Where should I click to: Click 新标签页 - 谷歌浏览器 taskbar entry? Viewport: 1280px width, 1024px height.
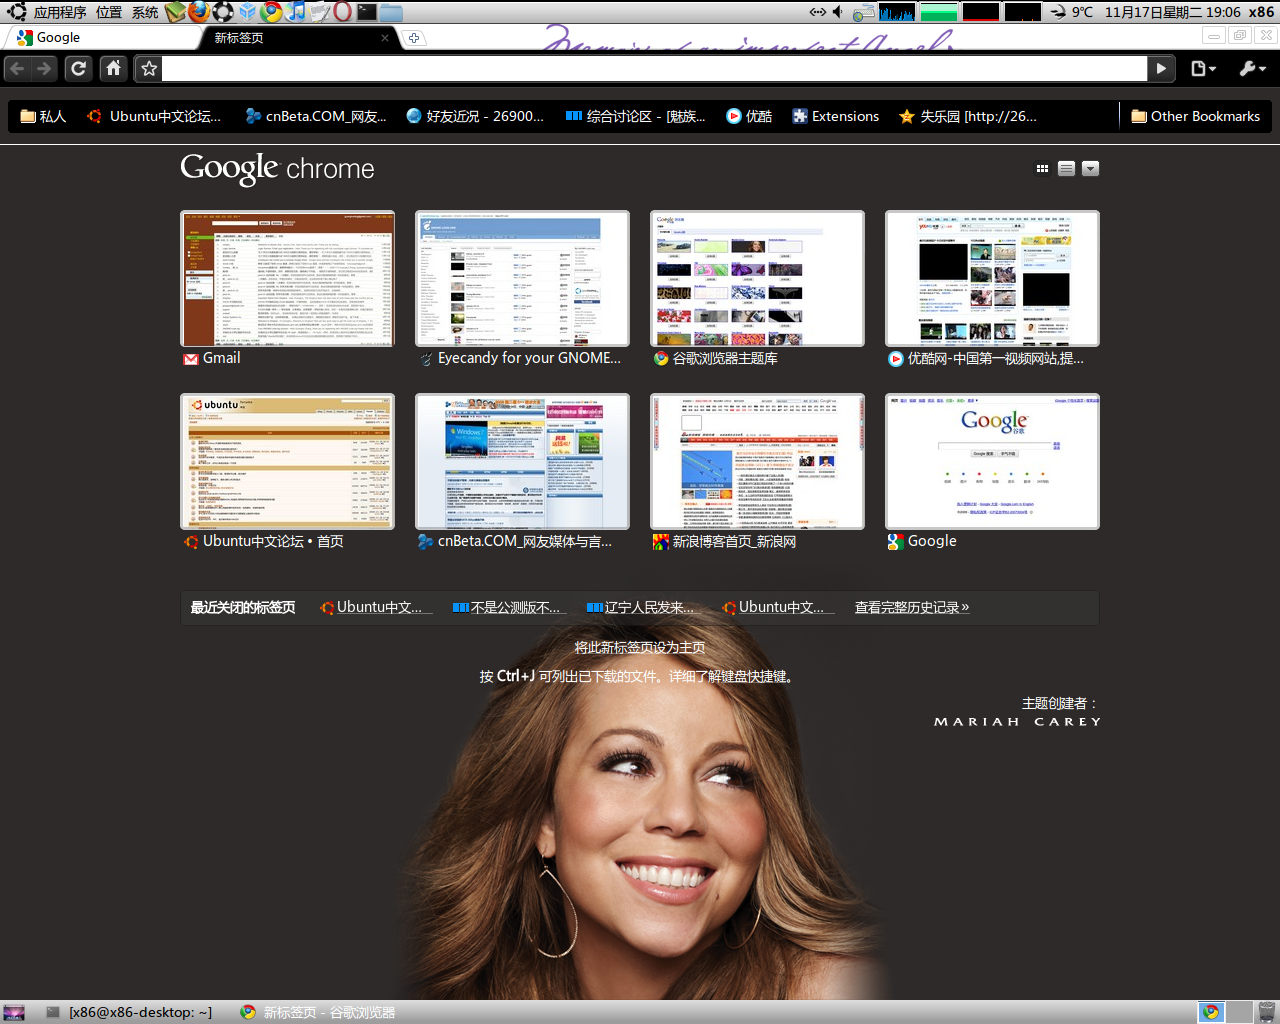point(318,1012)
